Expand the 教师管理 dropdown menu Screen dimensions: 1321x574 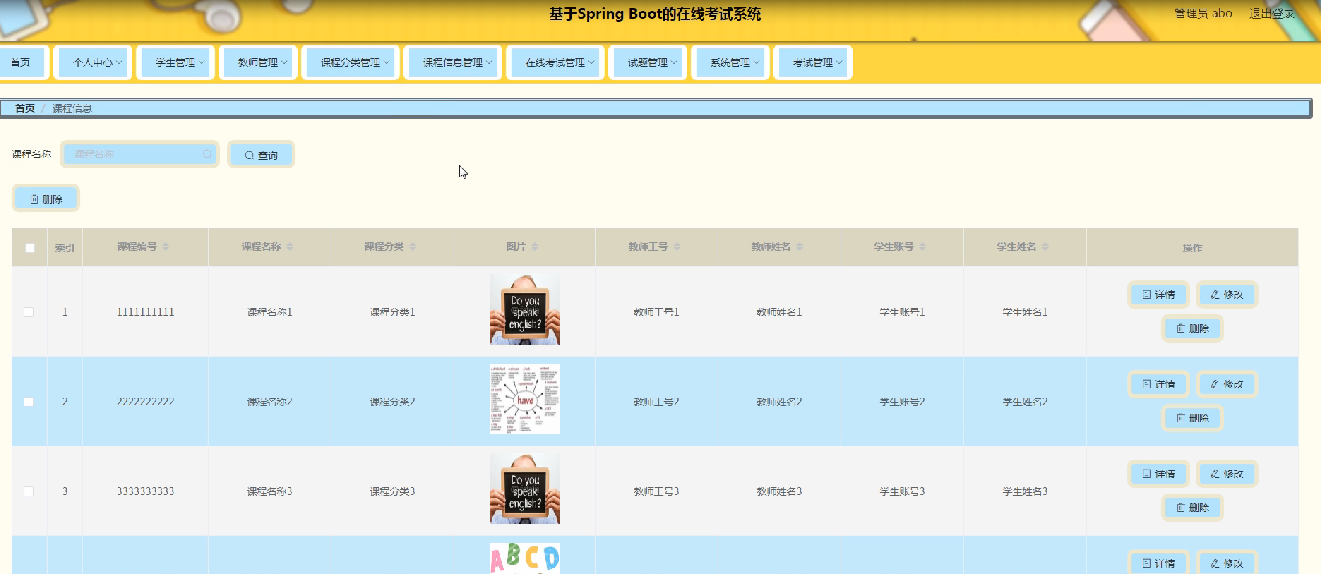pyautogui.click(x=257, y=62)
